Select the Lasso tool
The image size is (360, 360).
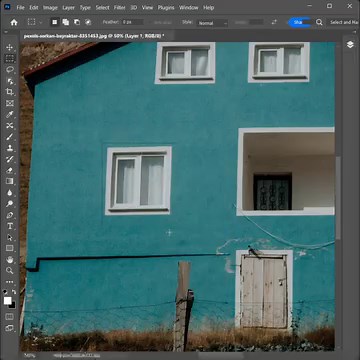(x=10, y=69)
